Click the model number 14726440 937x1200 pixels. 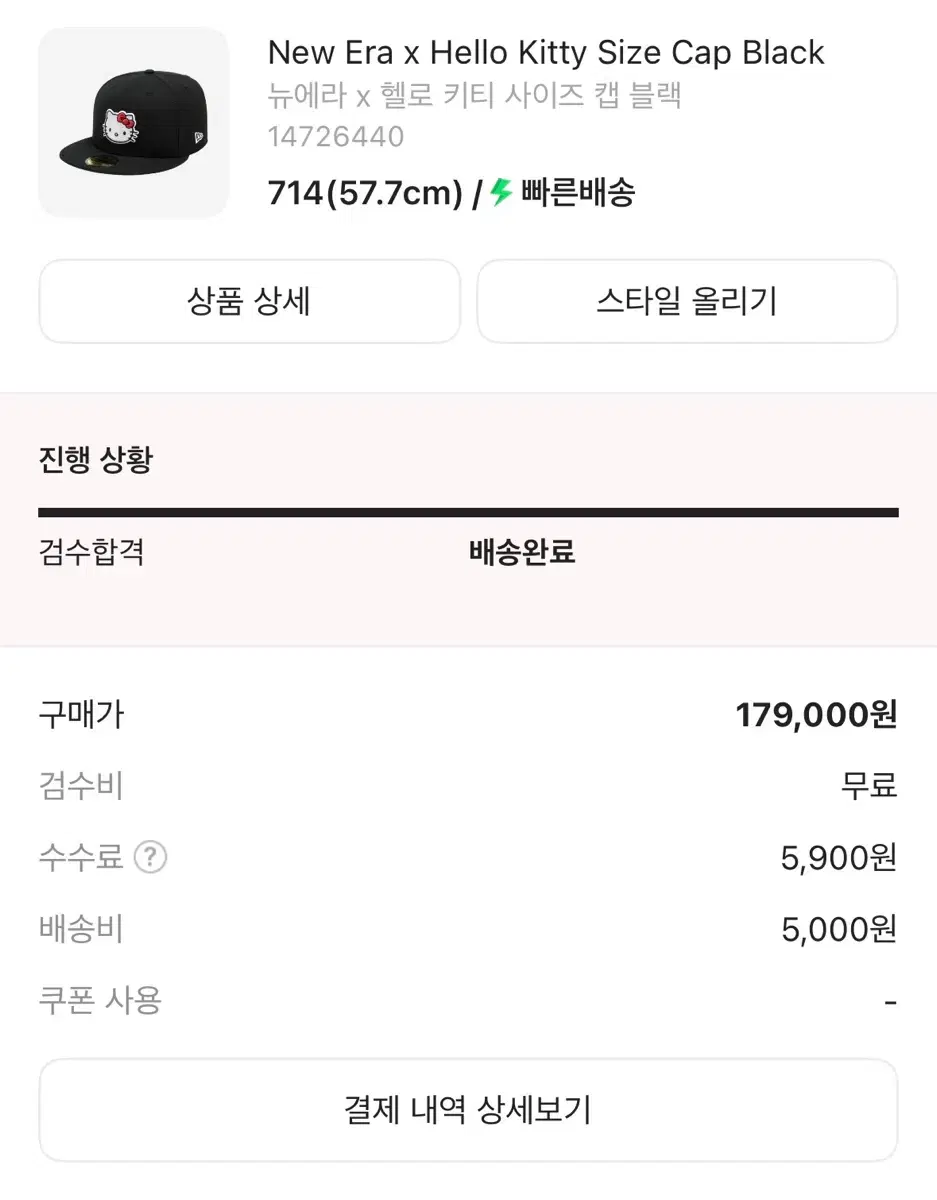tap(336, 137)
